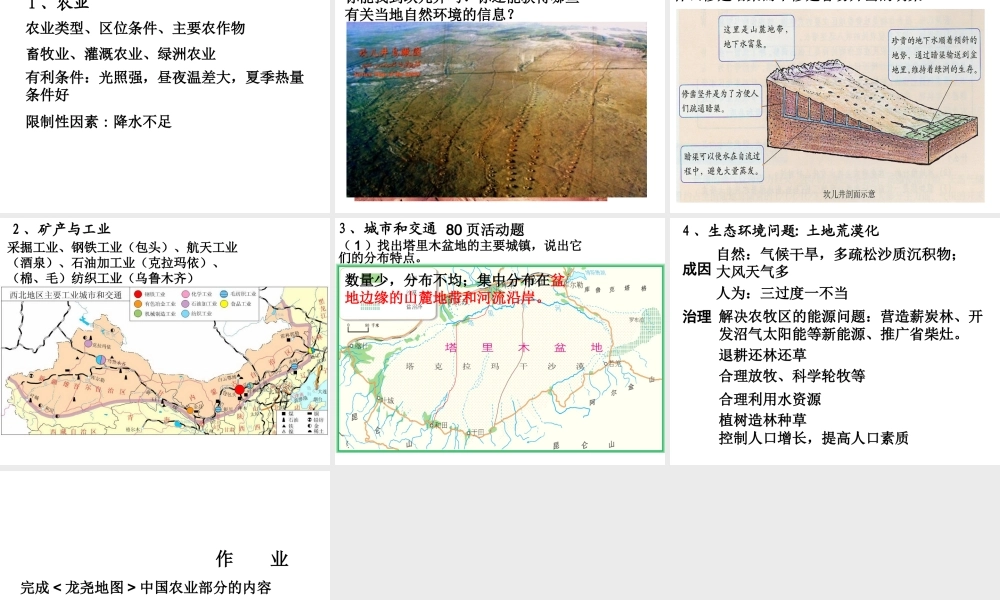This screenshot has width=1000, height=600.
Task: Click the orange 有色冶金工业 legend dot
Action: tap(138, 304)
